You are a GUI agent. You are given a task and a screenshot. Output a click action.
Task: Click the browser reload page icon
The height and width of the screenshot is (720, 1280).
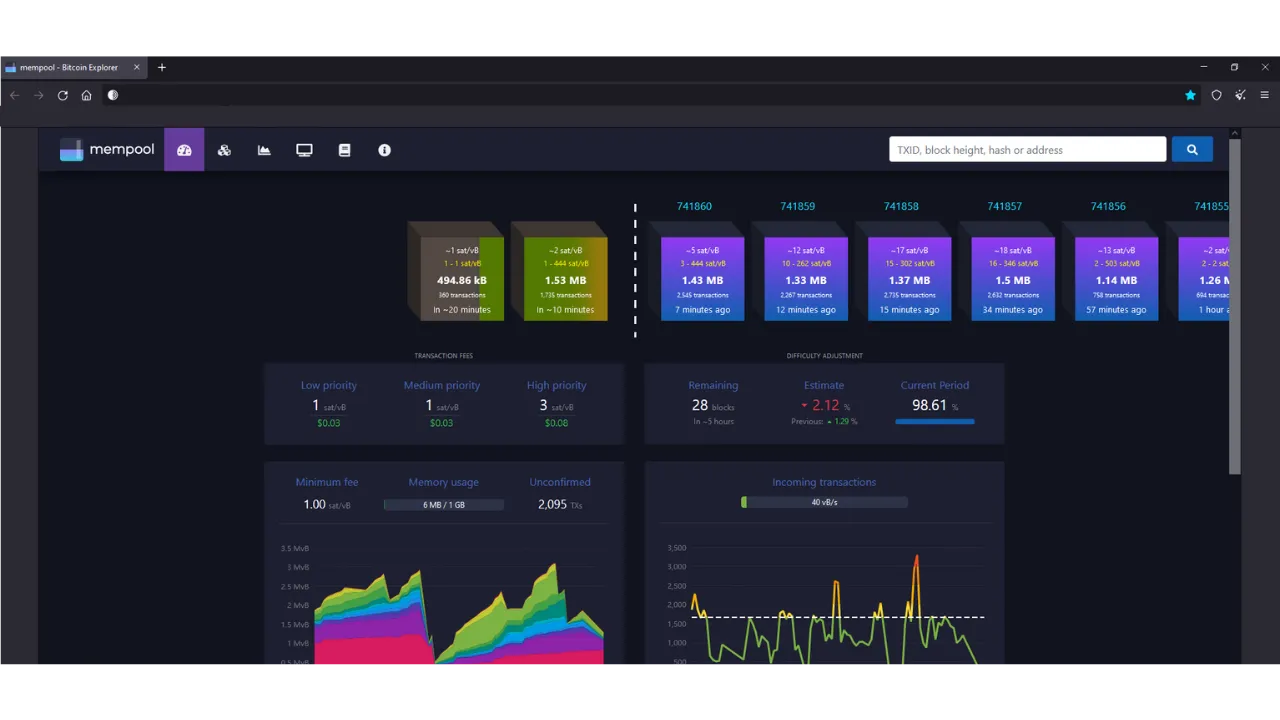tap(62, 95)
